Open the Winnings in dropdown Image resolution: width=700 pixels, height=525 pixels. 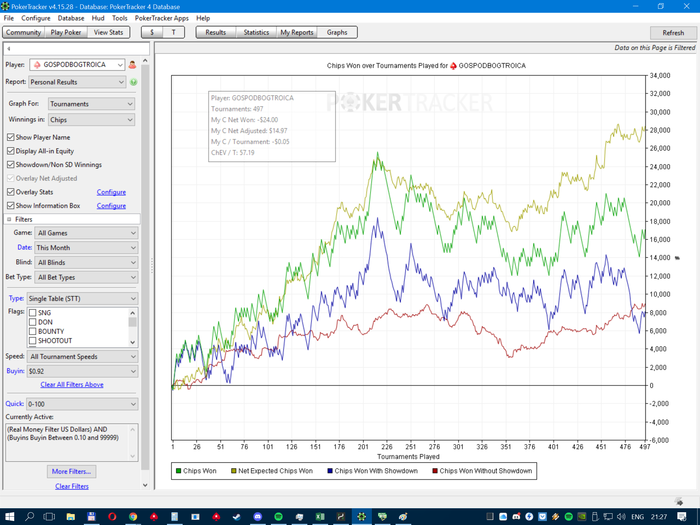[x=92, y=120]
